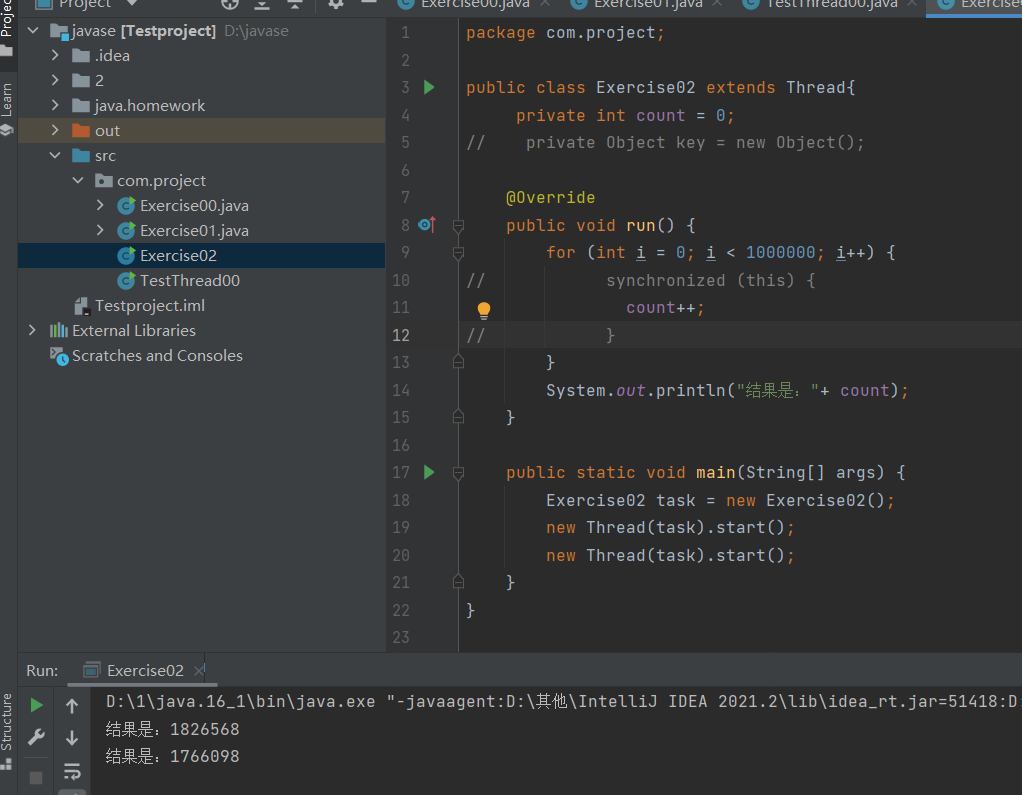Fold the main method at line 17
Screen dimensions: 1022x795
point(458,473)
